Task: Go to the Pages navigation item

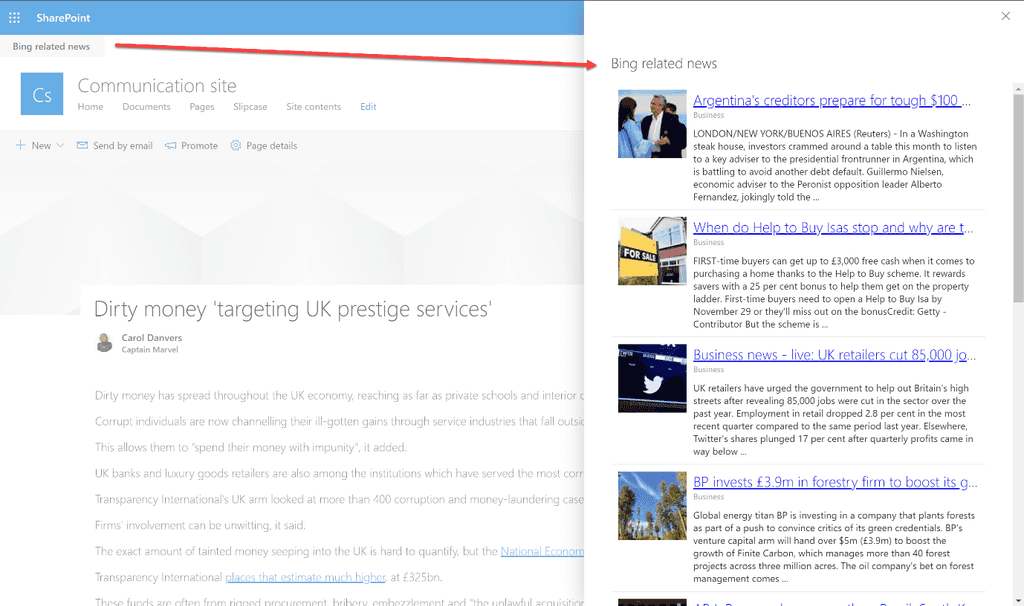Action: (202, 107)
